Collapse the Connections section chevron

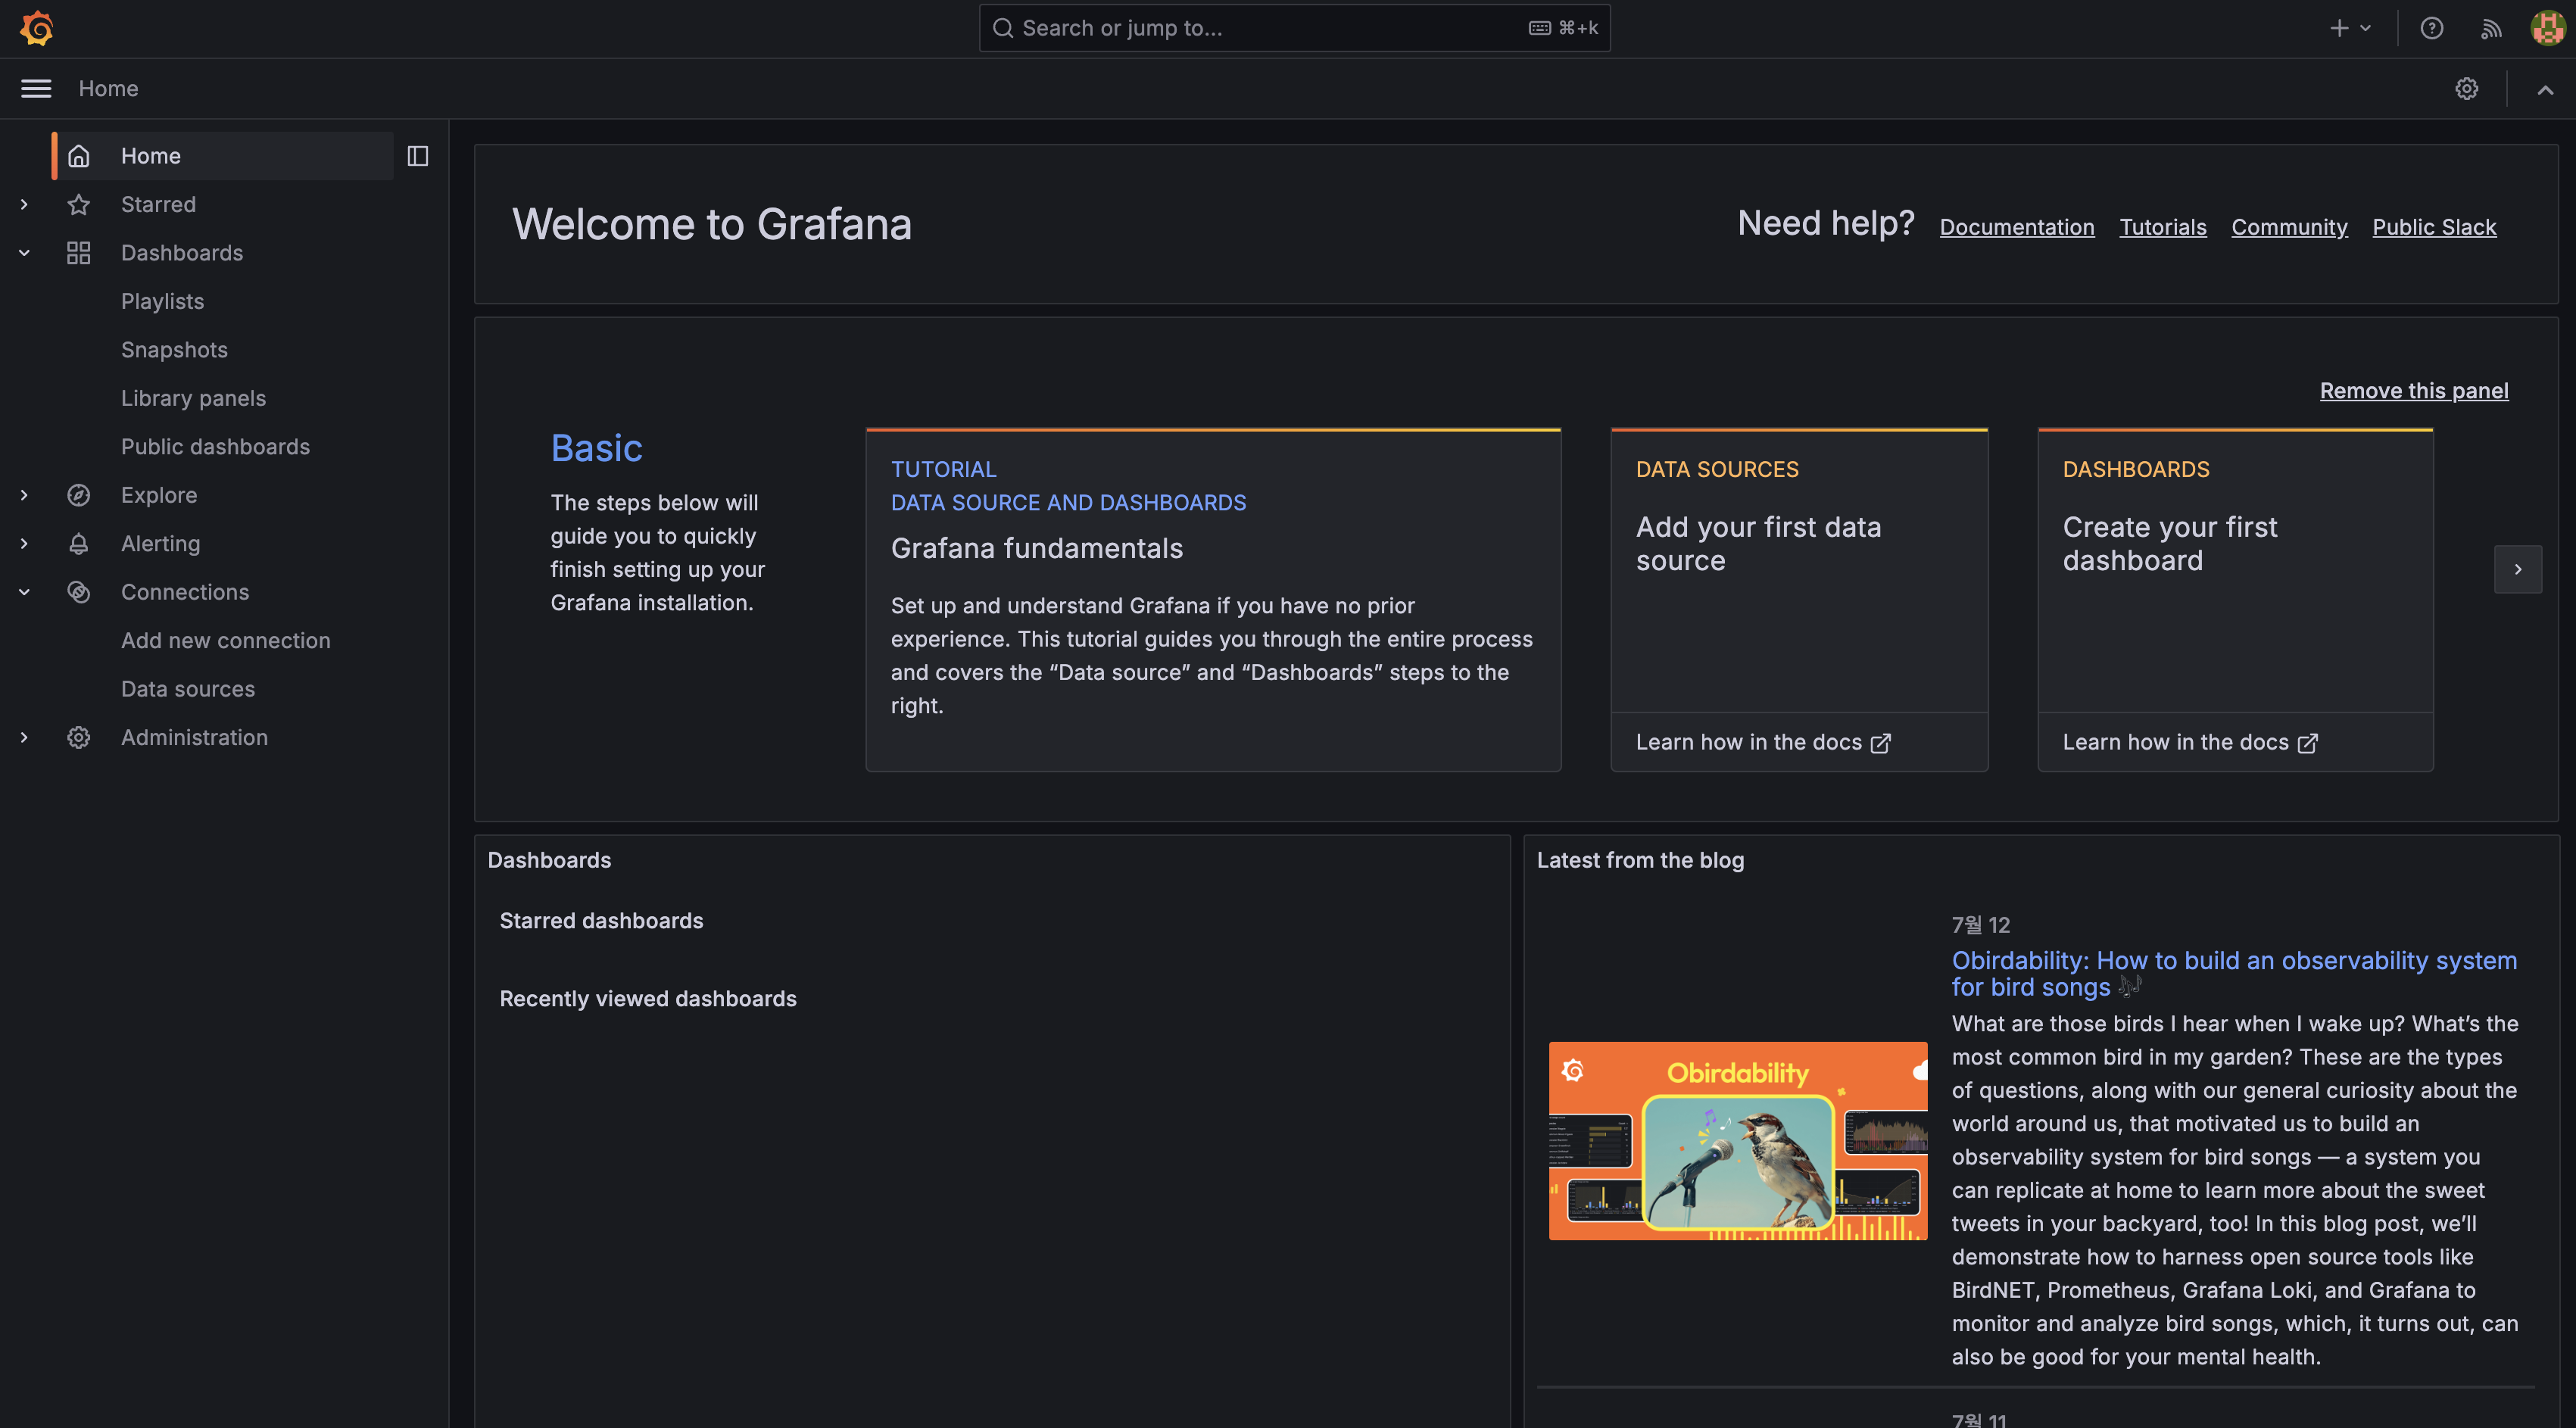tap(24, 592)
